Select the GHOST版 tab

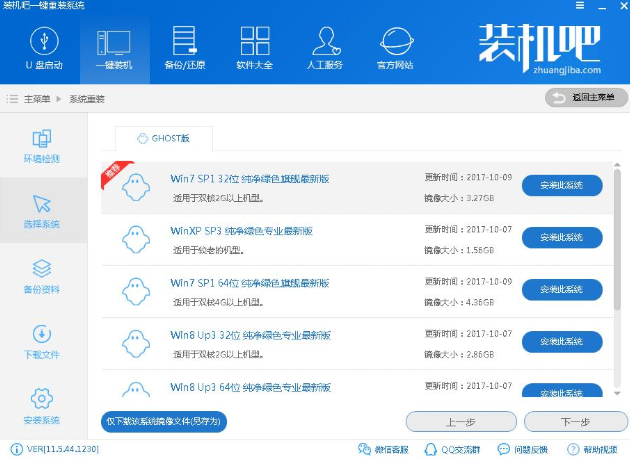164,139
